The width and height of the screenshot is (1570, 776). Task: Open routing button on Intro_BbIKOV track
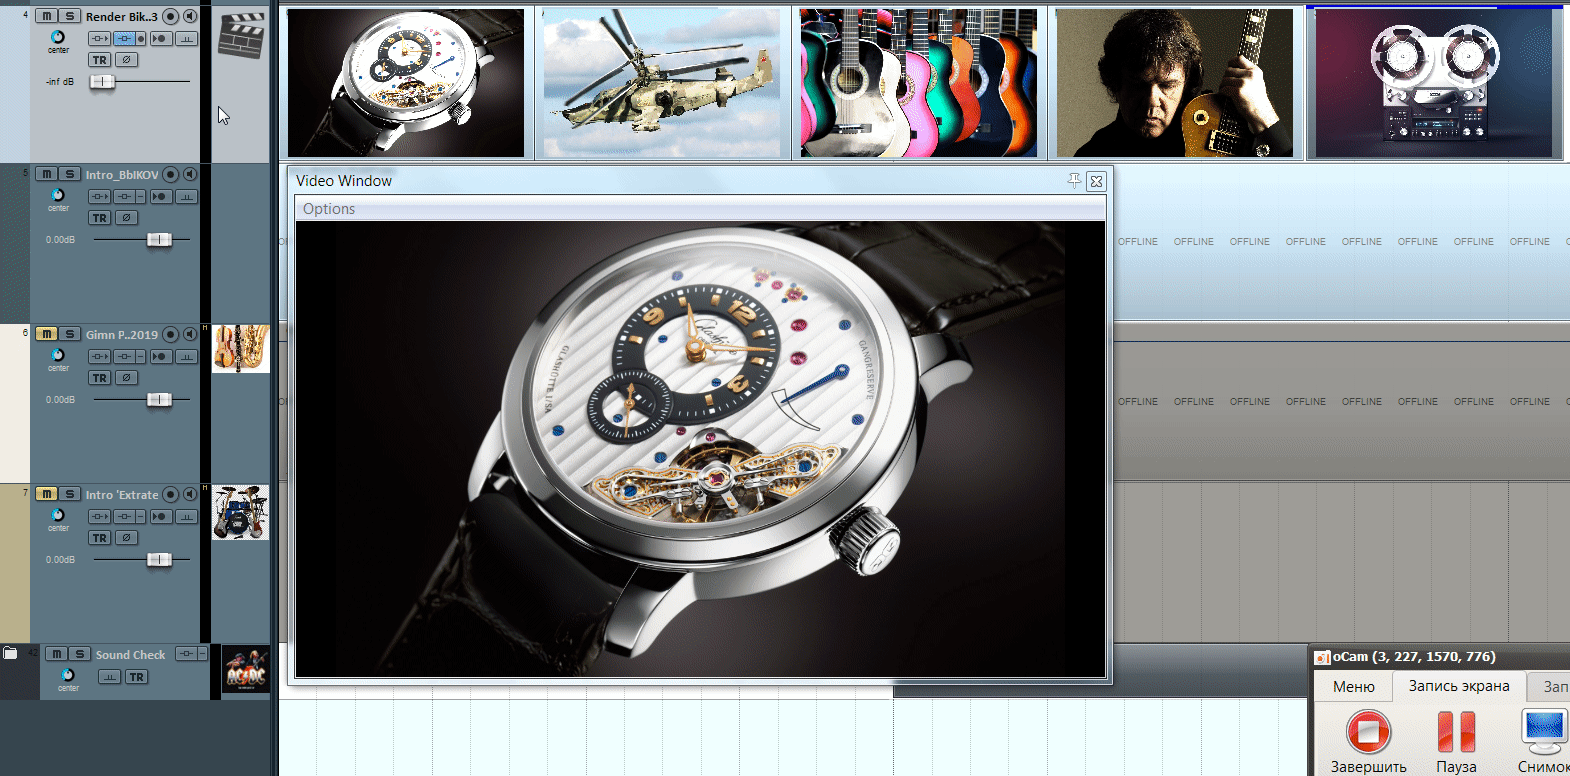(99, 197)
